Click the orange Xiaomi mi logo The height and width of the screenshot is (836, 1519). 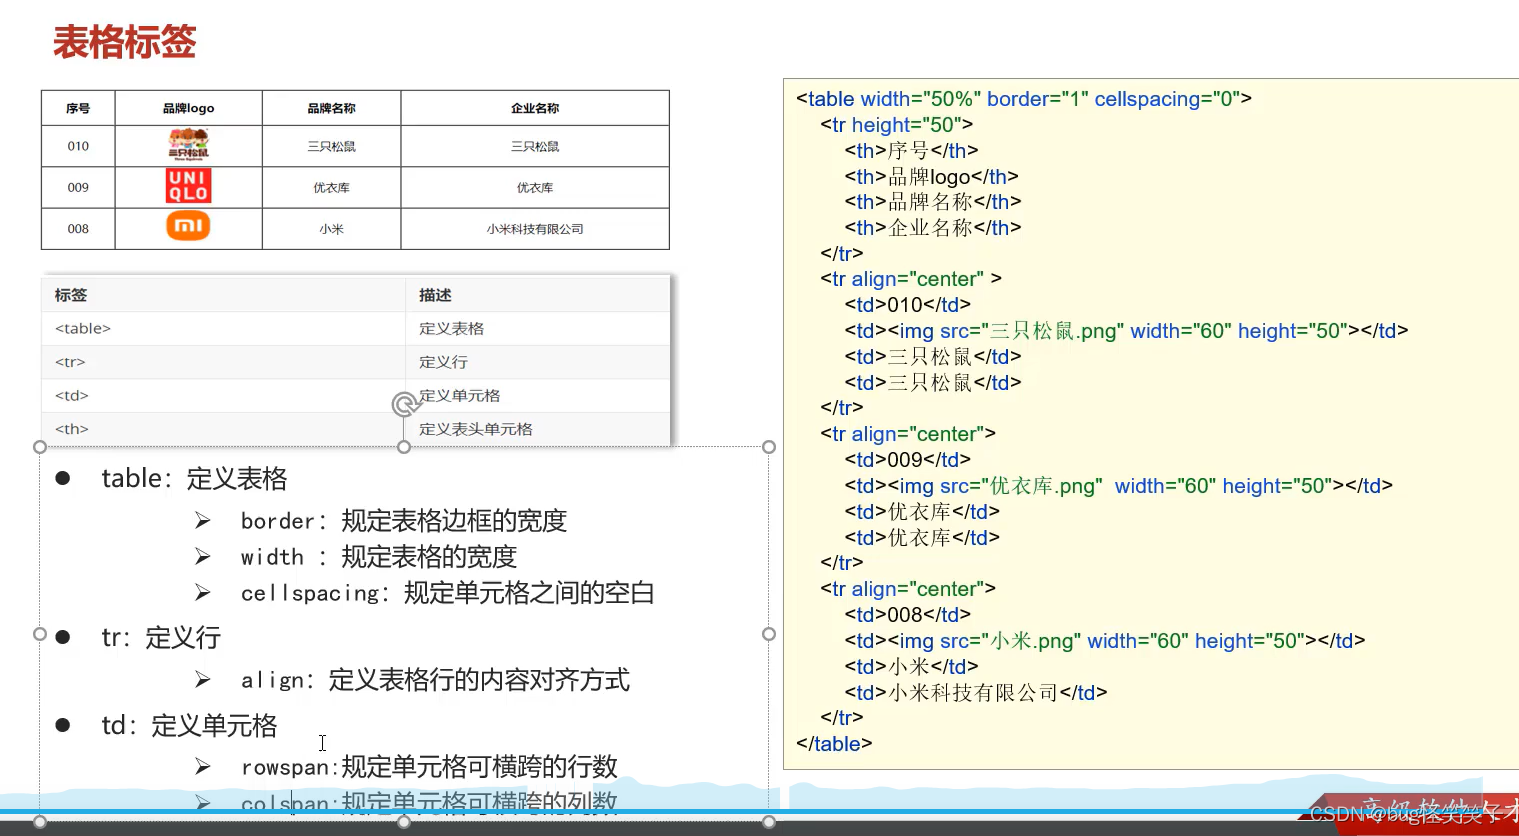coord(188,226)
